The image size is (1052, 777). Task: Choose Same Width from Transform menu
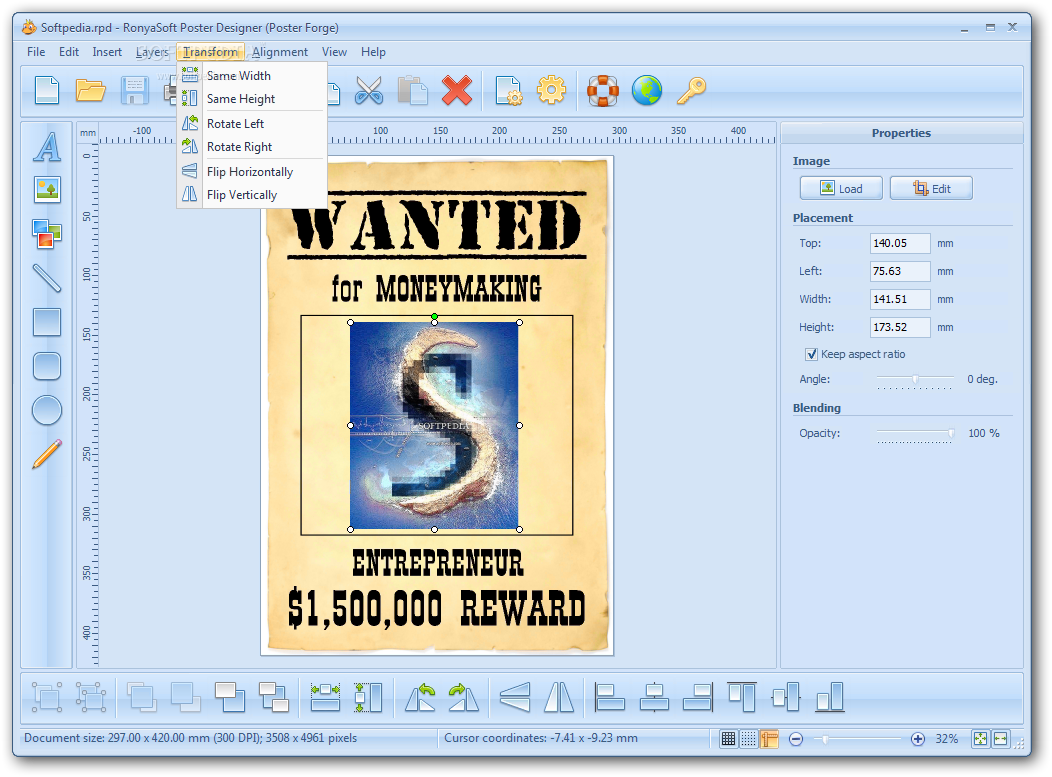coord(252,76)
